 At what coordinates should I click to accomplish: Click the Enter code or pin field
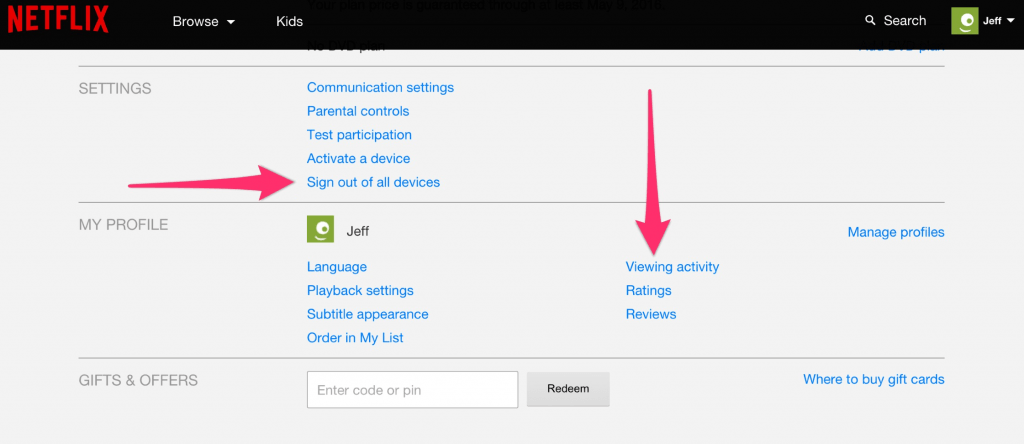[412, 390]
